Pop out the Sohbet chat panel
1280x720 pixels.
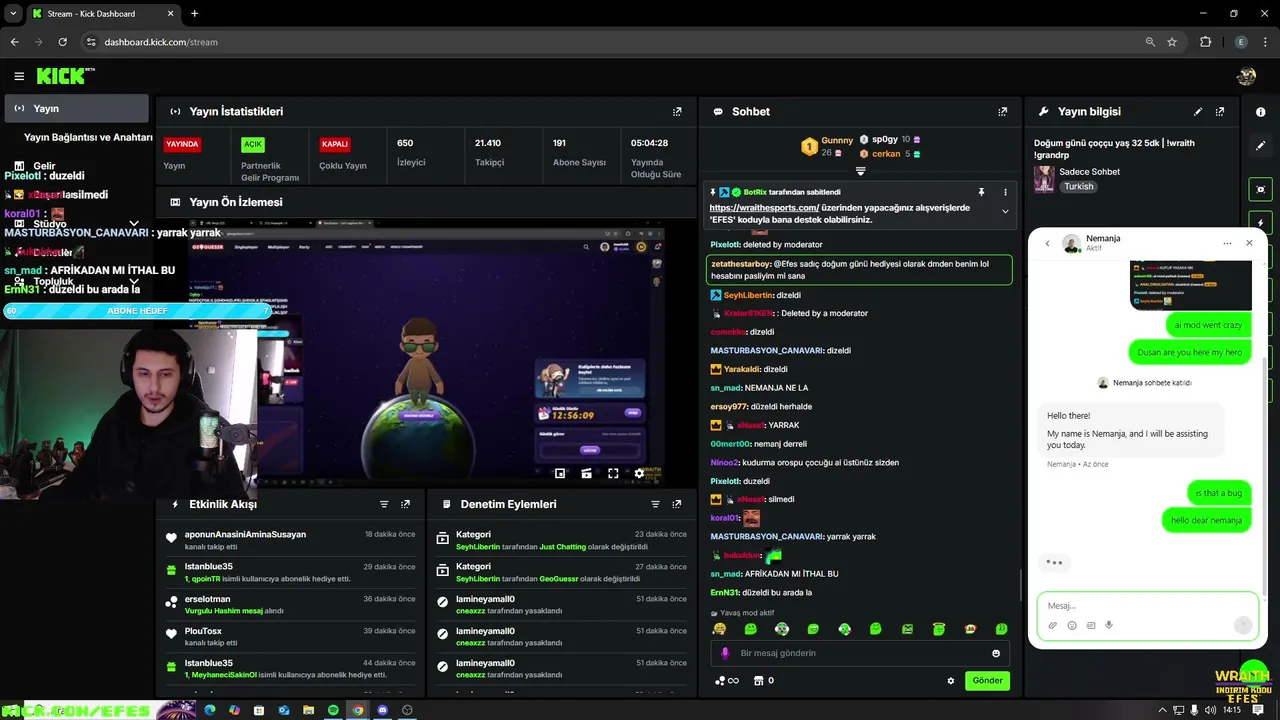point(1002,112)
